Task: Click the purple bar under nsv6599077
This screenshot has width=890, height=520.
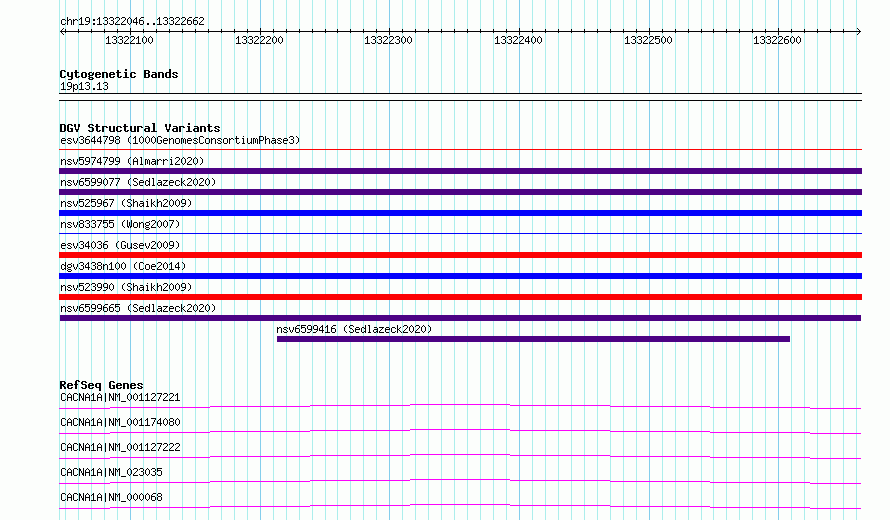Action: tap(460, 192)
